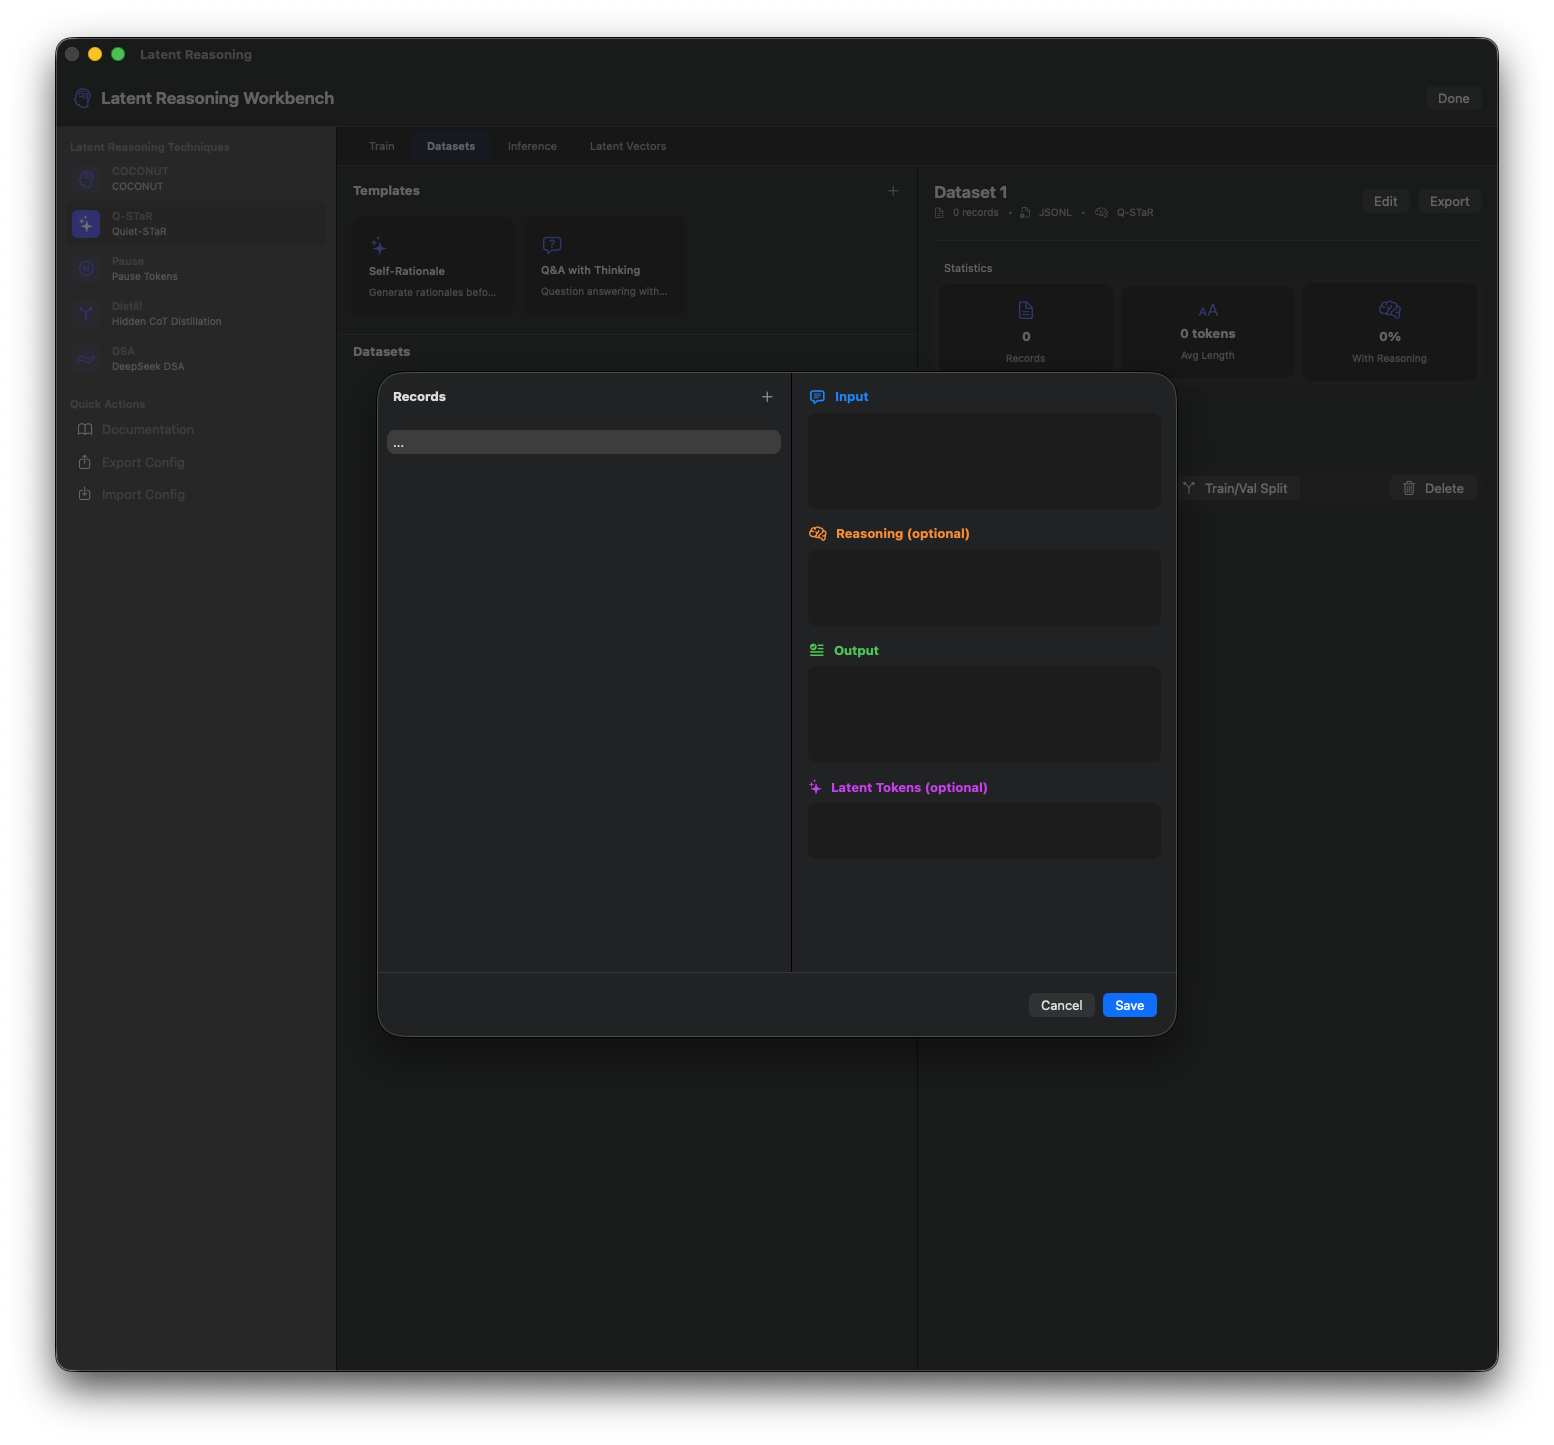Export Dataset 1
The height and width of the screenshot is (1445, 1554).
coord(1449,201)
